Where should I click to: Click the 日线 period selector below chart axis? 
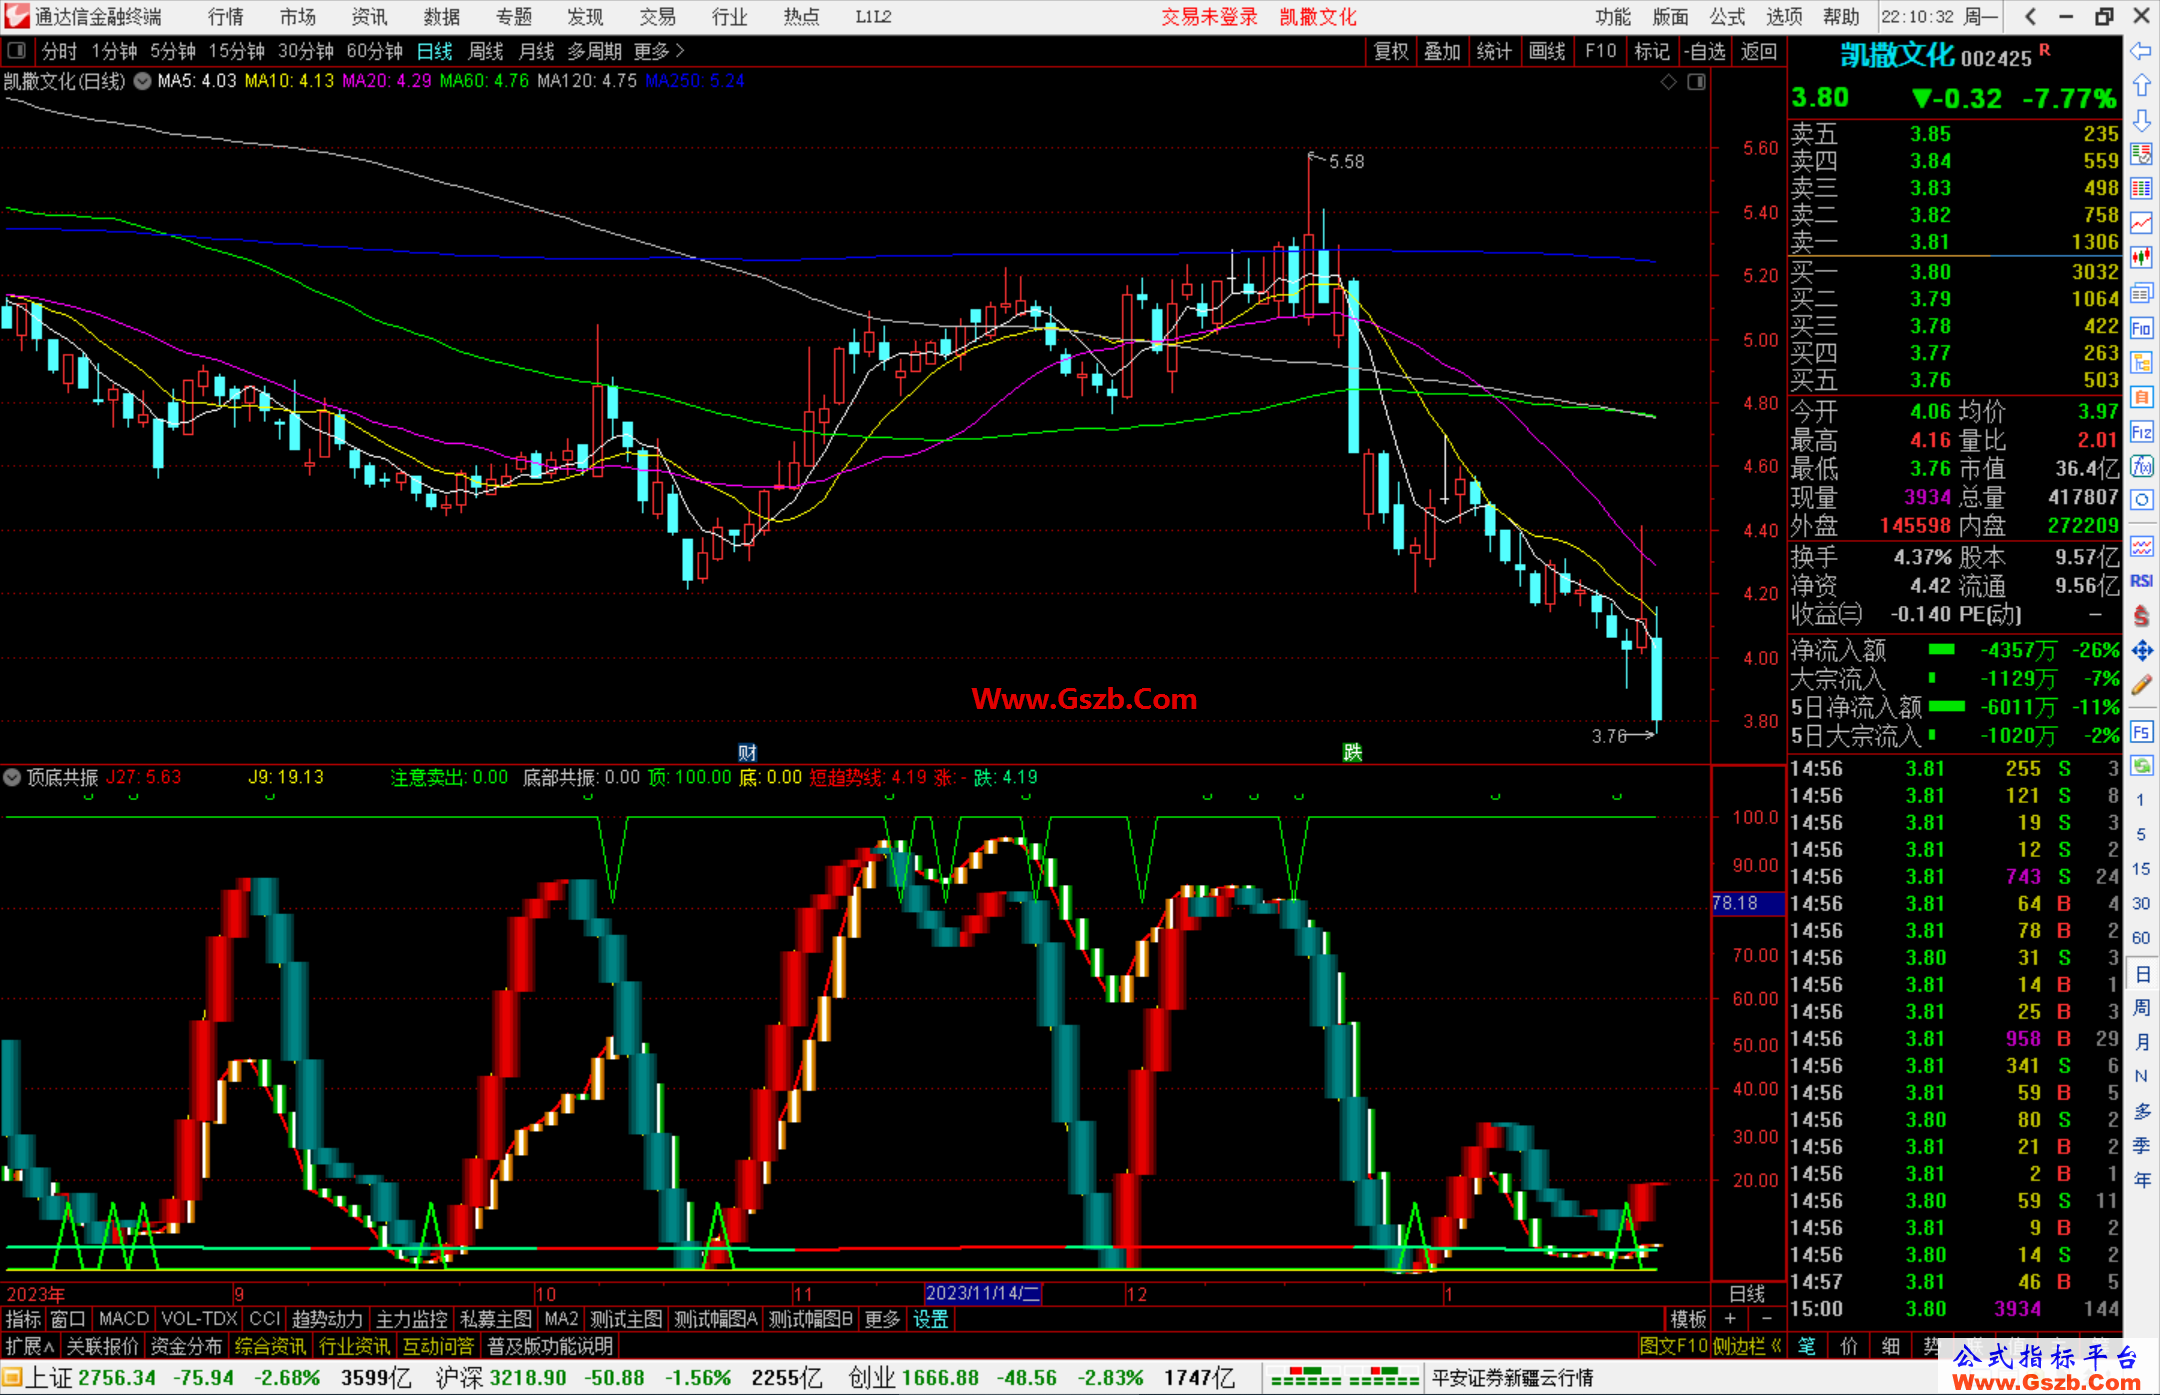click(x=1747, y=1293)
